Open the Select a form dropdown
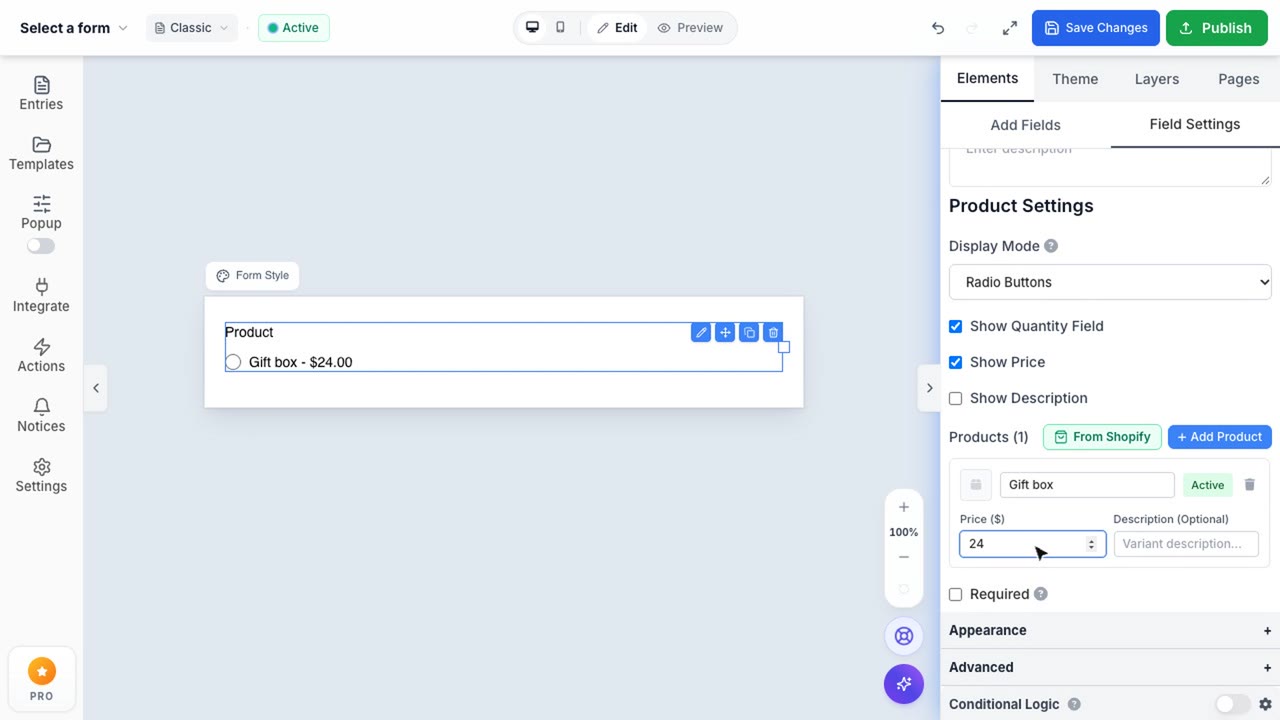 (x=74, y=28)
